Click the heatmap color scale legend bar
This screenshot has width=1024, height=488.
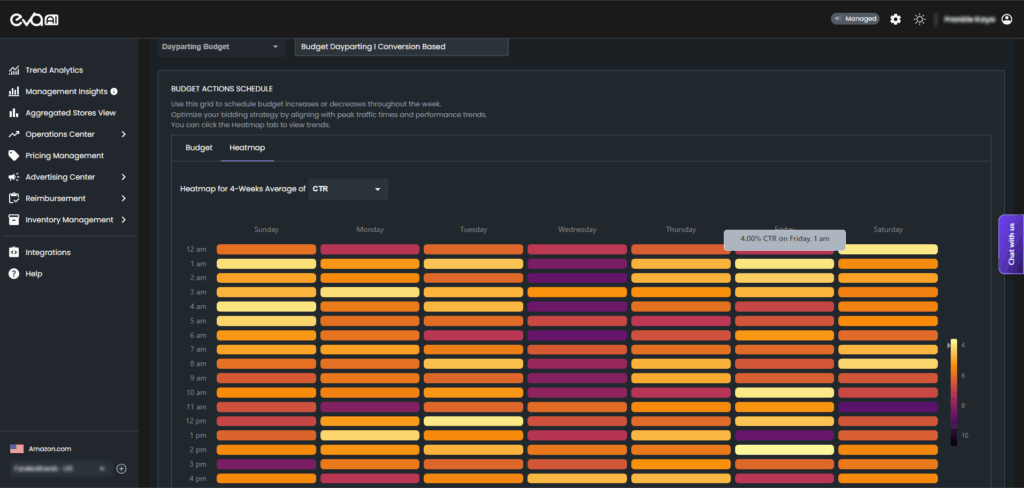954,392
